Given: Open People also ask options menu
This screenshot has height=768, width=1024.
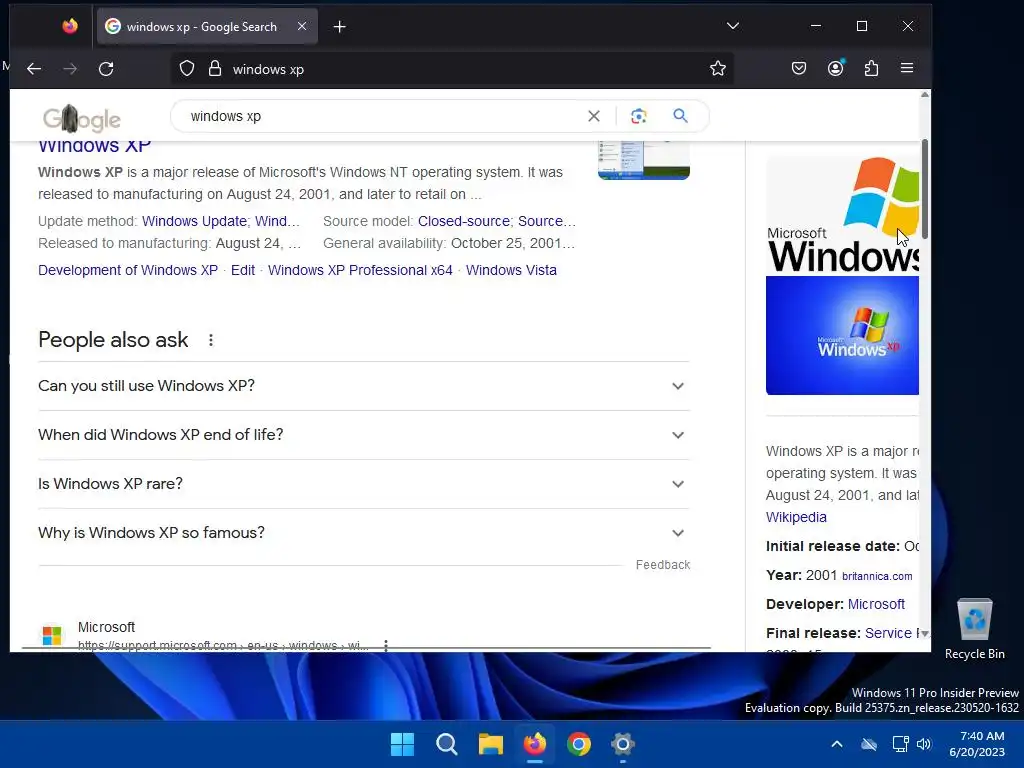Looking at the screenshot, I should pos(210,340).
